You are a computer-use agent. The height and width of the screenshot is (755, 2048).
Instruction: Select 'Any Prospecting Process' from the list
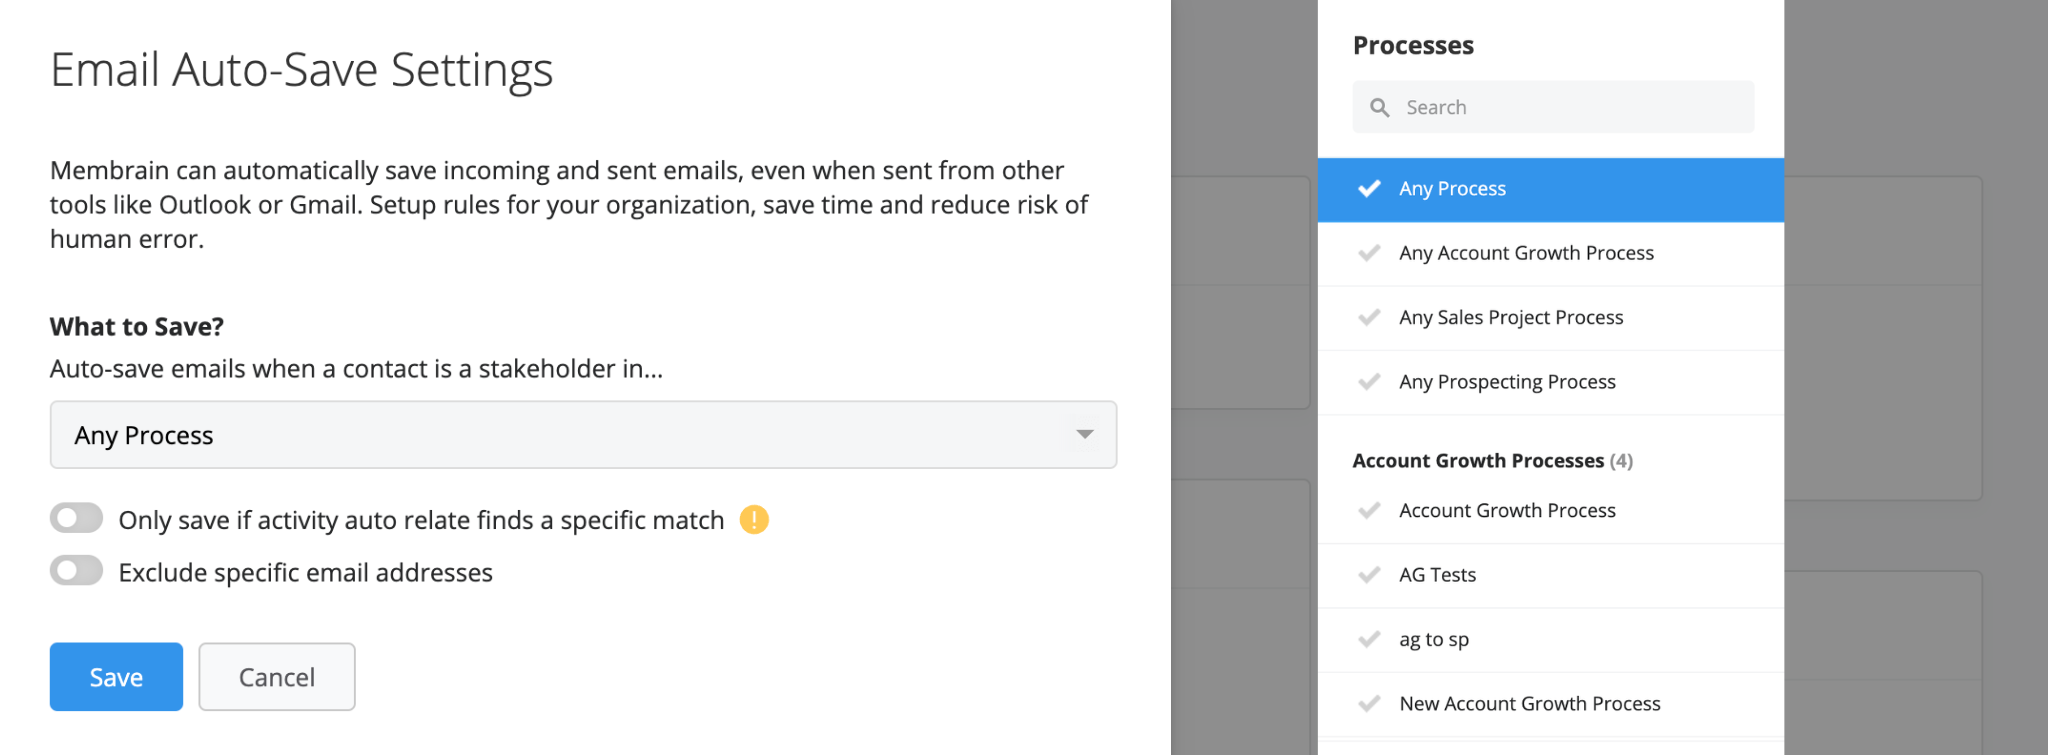(1507, 381)
